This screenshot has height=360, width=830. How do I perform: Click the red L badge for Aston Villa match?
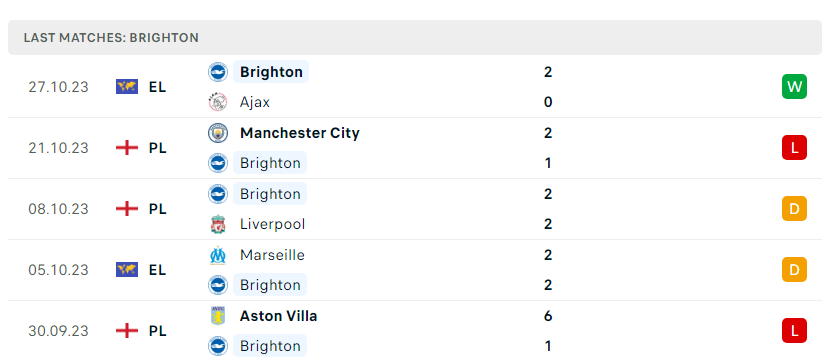tap(794, 331)
